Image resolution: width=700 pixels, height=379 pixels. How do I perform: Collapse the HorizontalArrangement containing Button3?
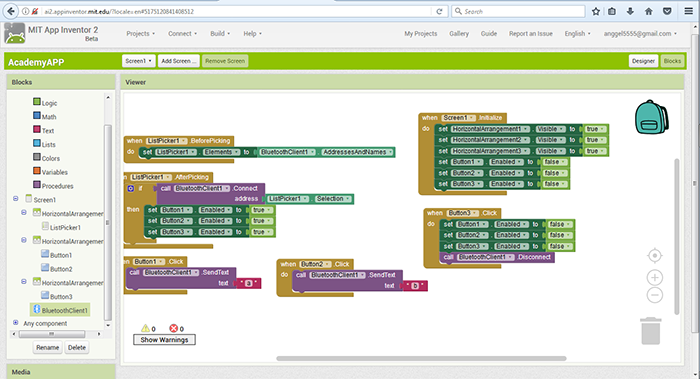click(x=24, y=282)
